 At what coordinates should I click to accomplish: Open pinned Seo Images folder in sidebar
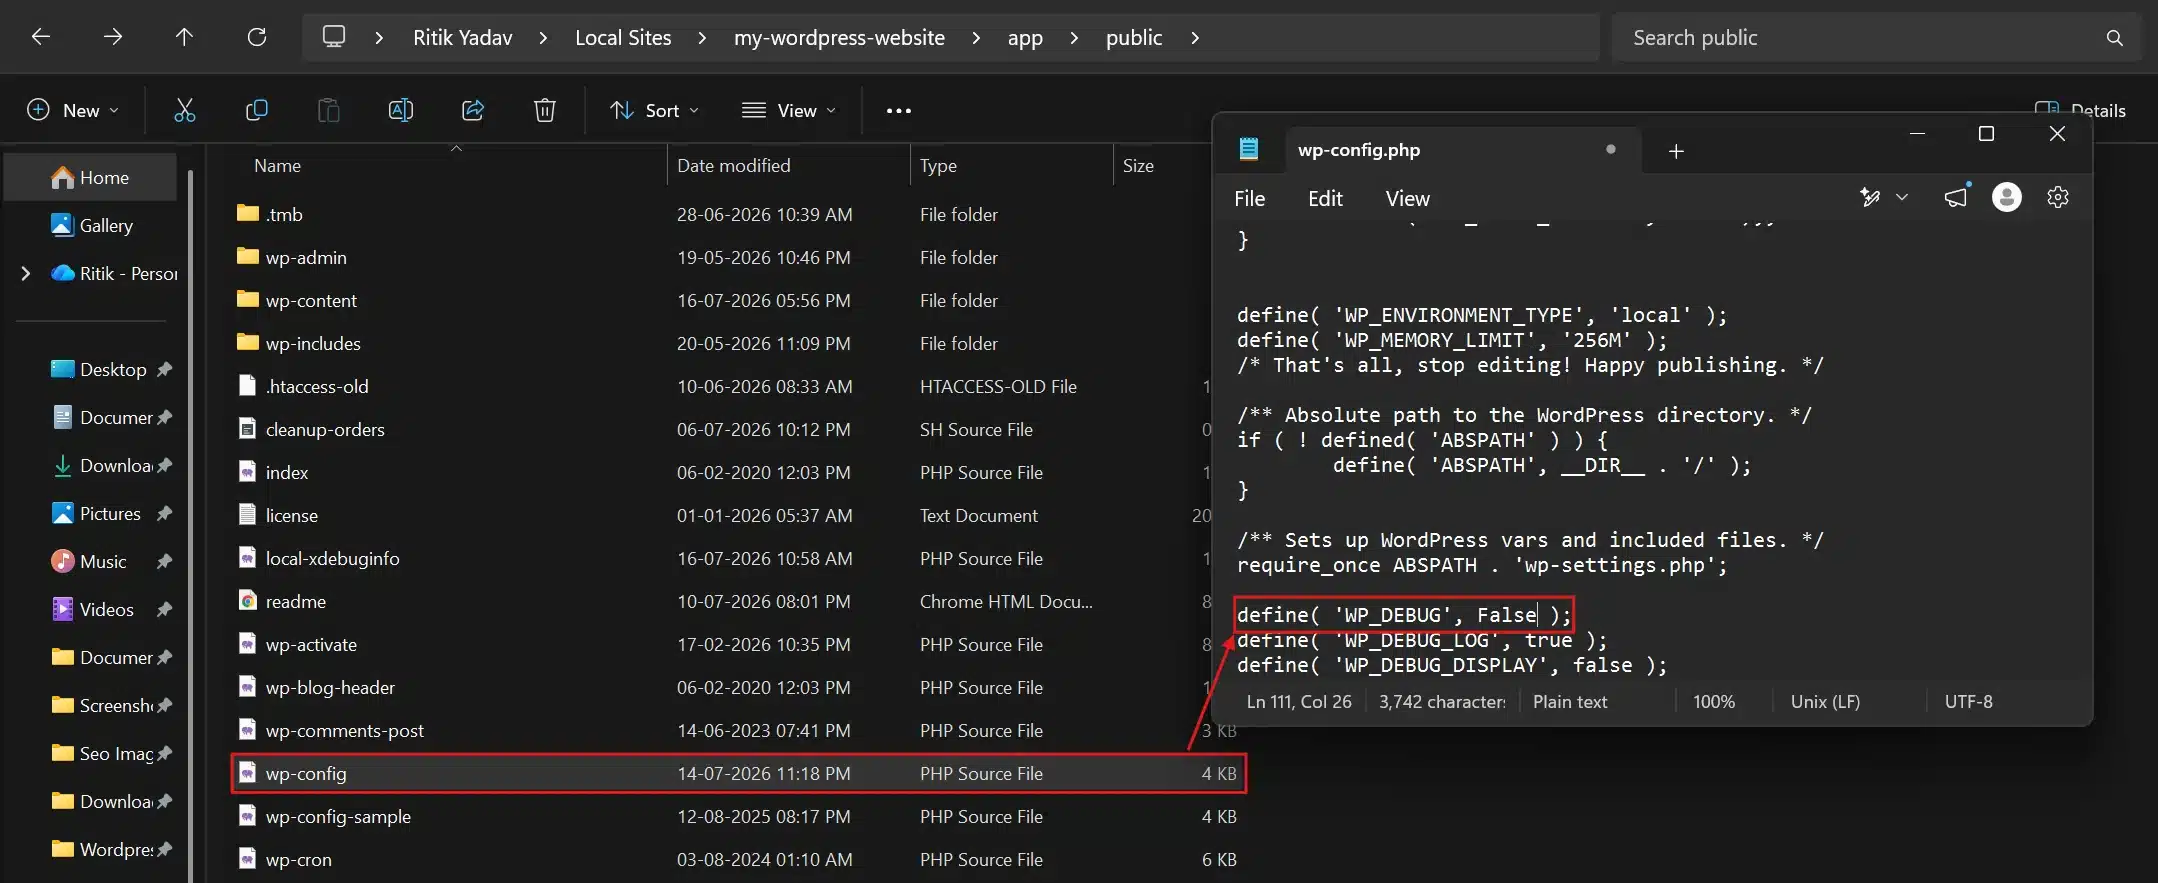tap(104, 753)
